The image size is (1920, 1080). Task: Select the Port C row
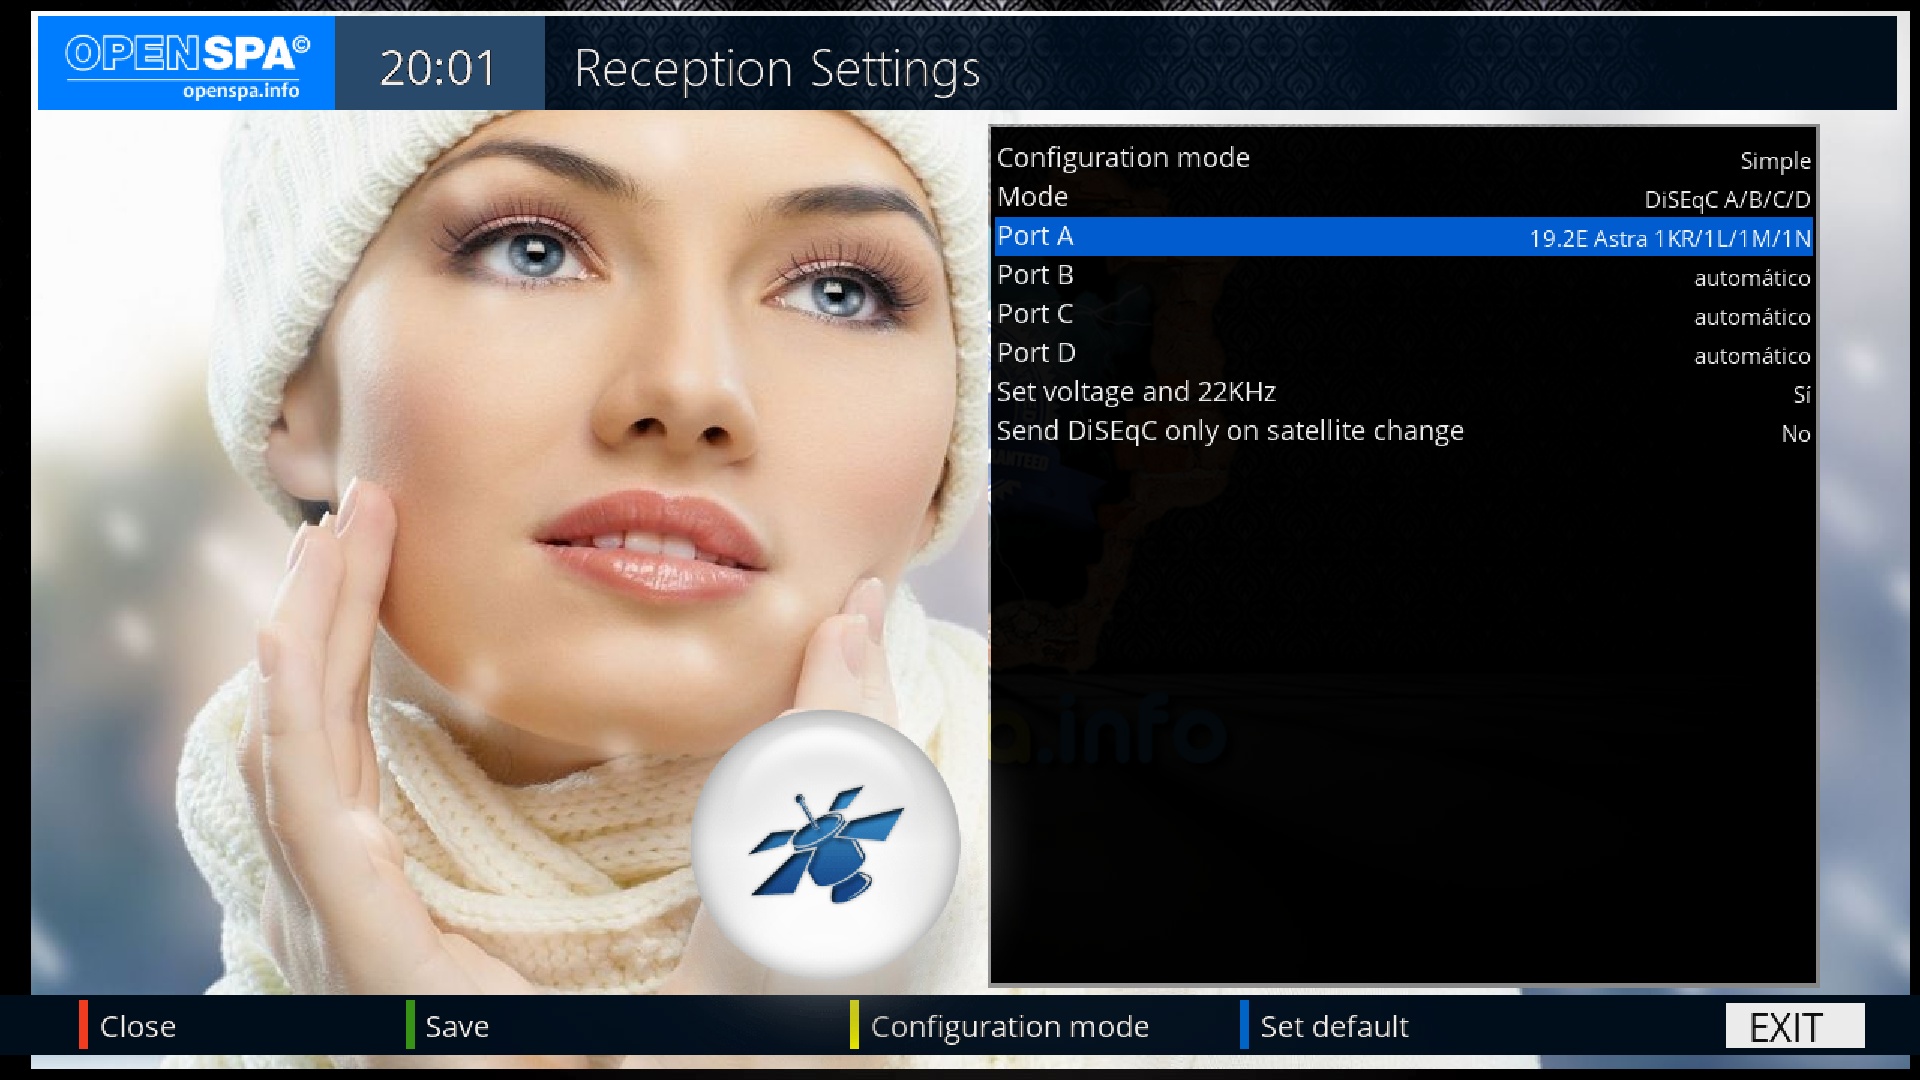tap(1404, 314)
